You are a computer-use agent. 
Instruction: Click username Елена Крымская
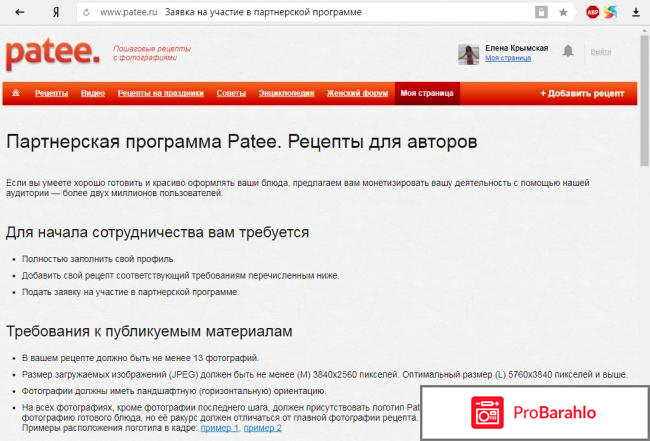click(517, 48)
